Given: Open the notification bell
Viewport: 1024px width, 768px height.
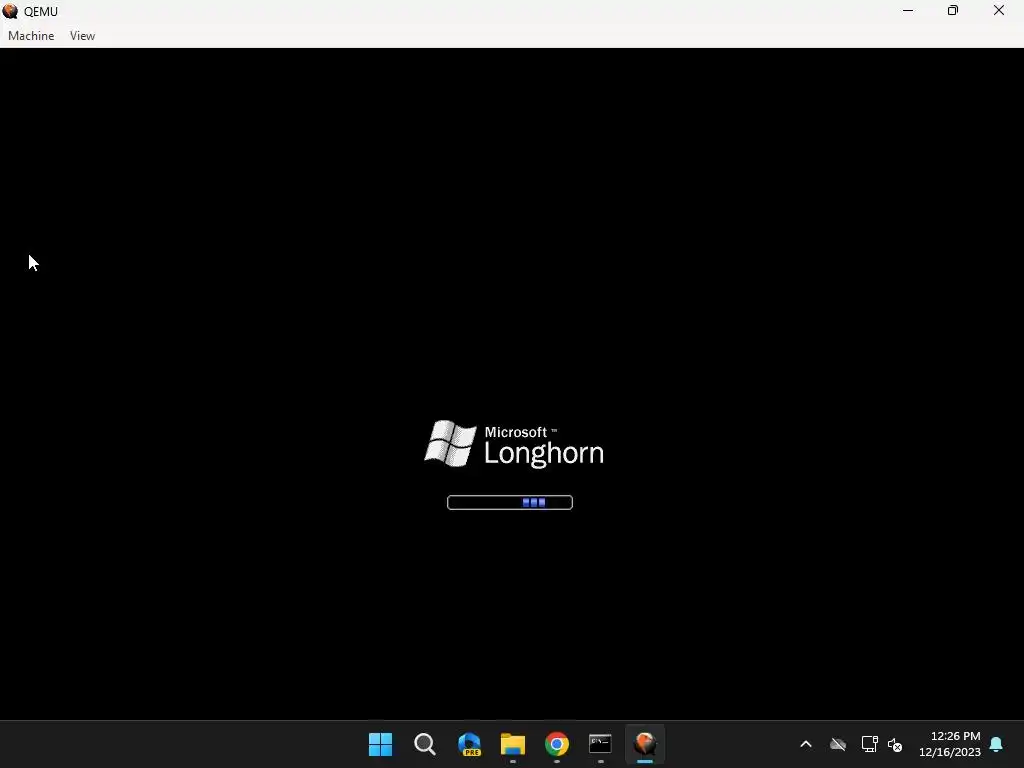Looking at the screenshot, I should (997, 744).
